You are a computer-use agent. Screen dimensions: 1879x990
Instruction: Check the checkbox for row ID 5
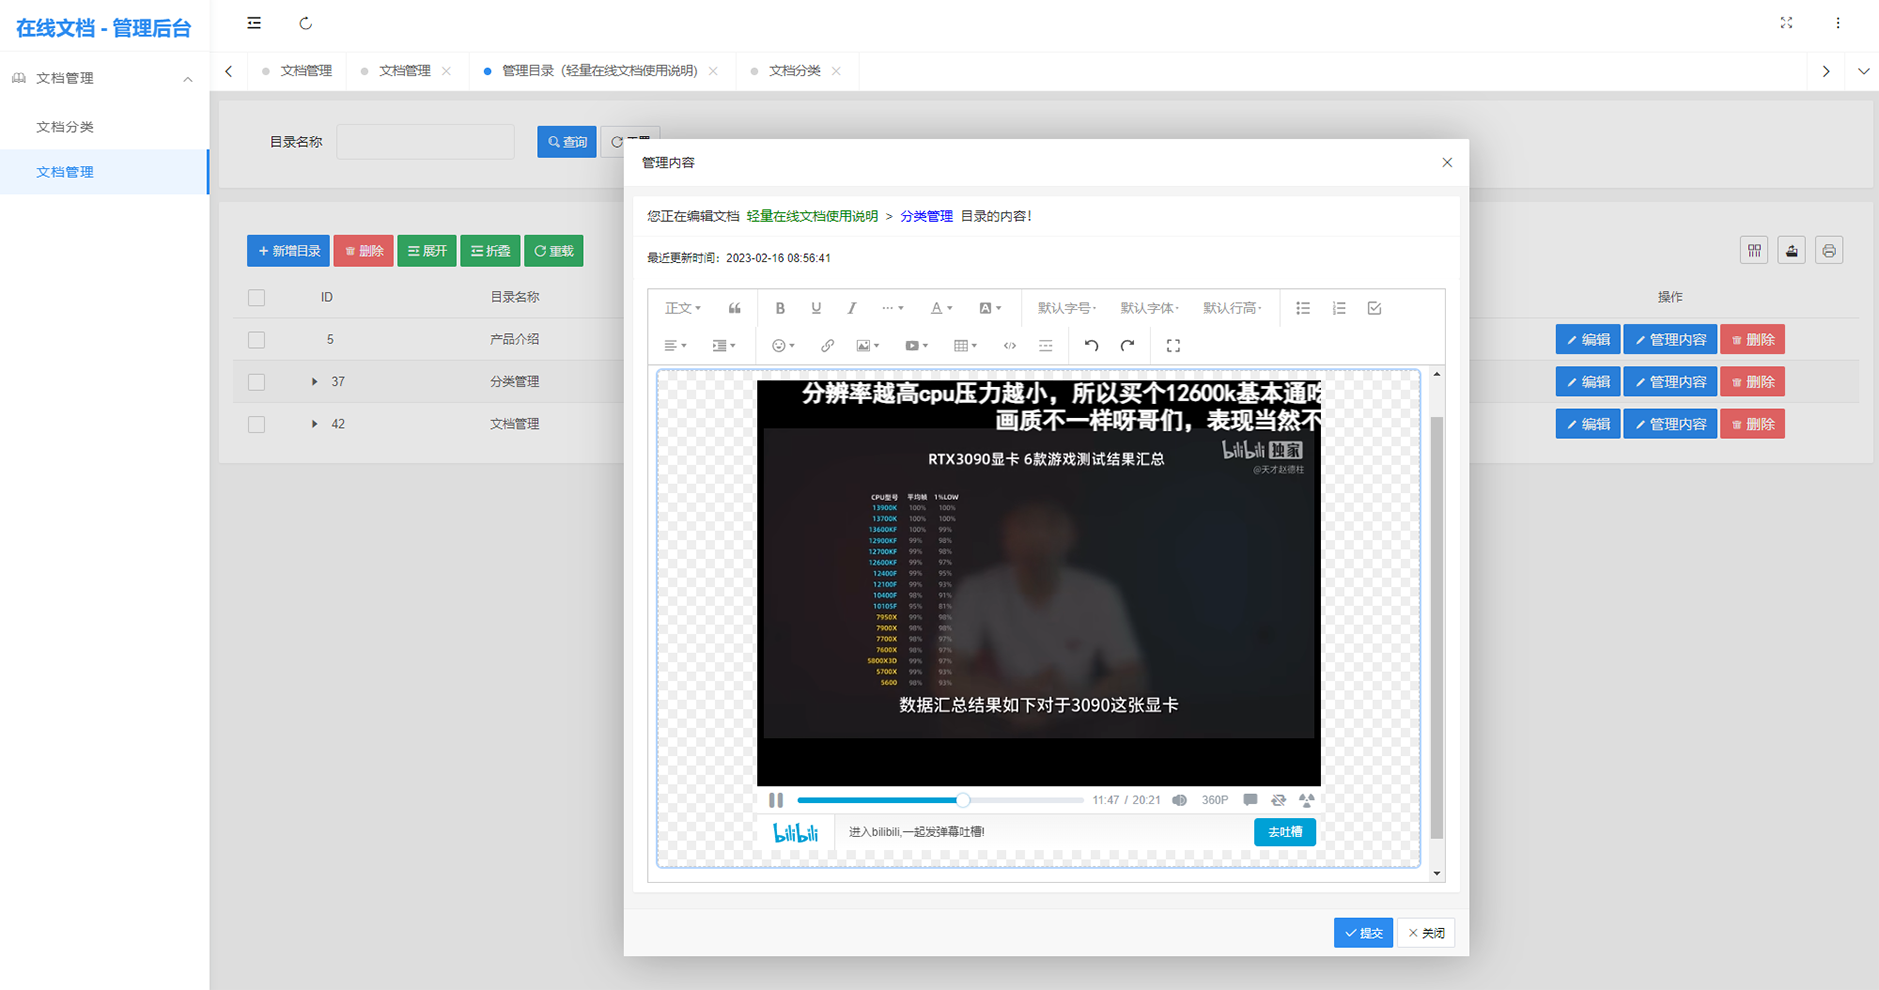tap(256, 339)
